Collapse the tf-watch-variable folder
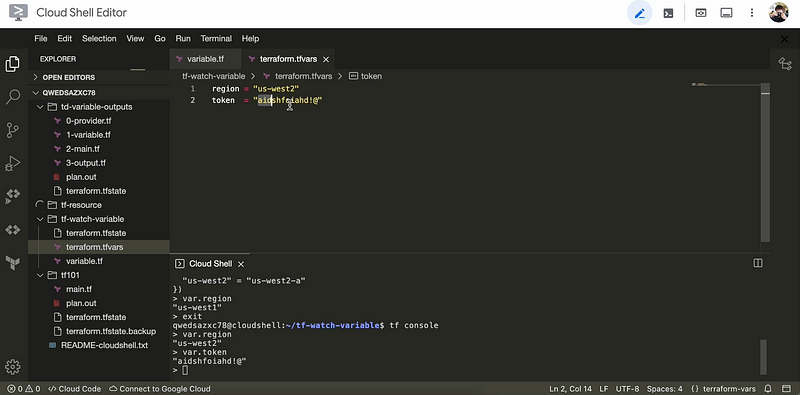Image resolution: width=800 pixels, height=395 pixels. [x=98, y=219]
